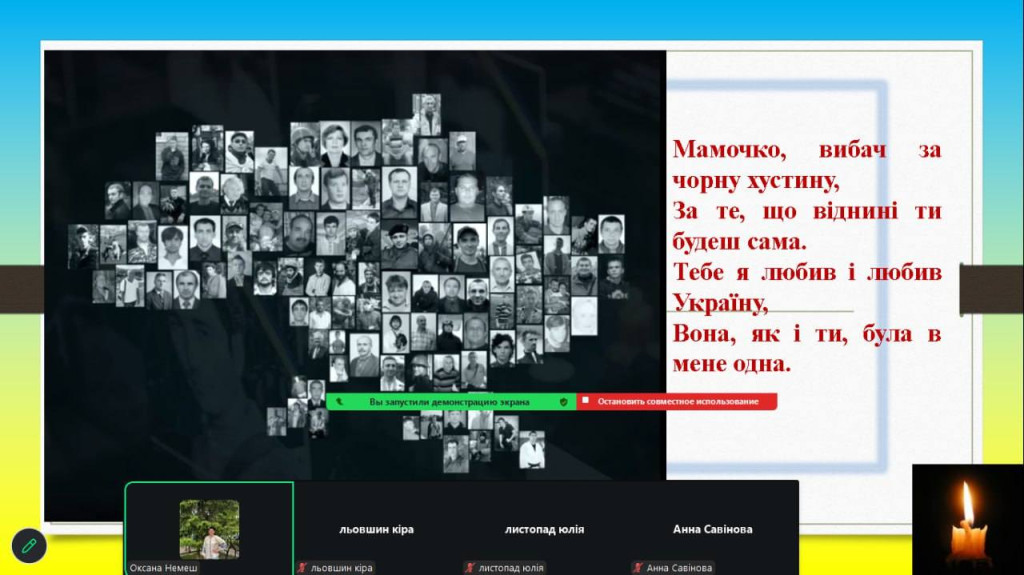Select листопад юлія participant tile
The image size is (1024, 575).
544,529
